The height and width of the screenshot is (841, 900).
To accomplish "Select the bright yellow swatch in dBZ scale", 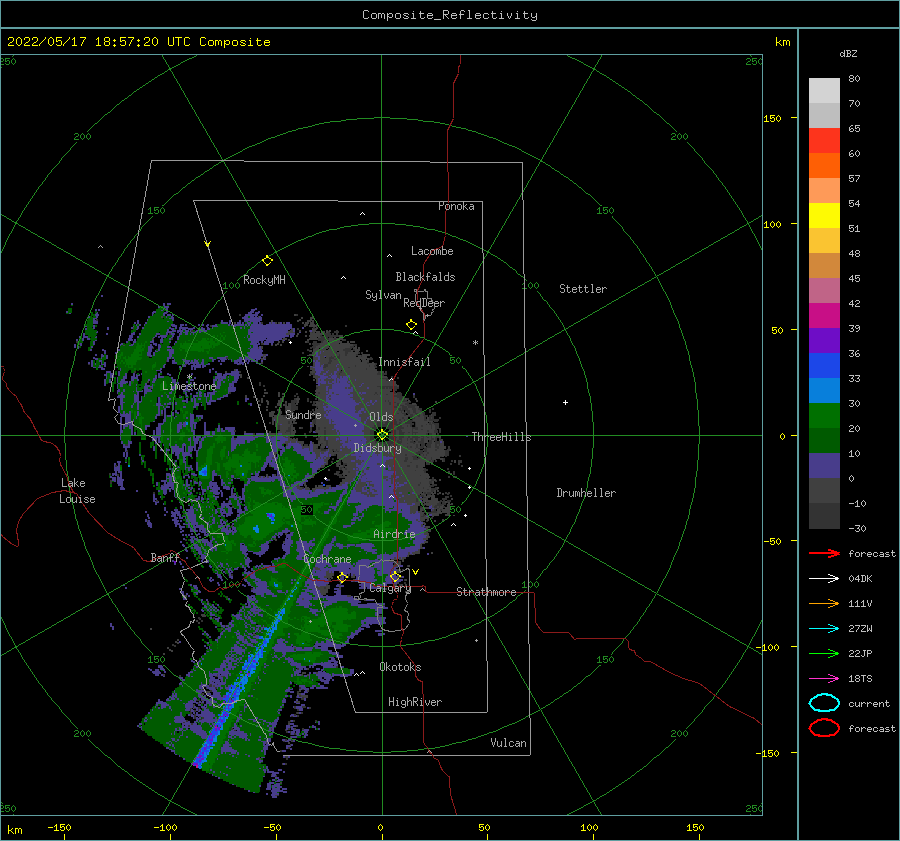I will 824,216.
